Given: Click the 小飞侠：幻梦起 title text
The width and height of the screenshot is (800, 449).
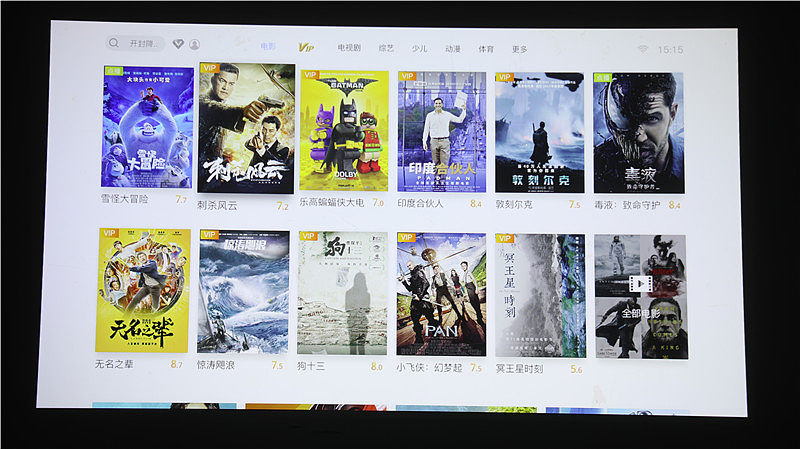Looking at the screenshot, I should tap(429, 367).
